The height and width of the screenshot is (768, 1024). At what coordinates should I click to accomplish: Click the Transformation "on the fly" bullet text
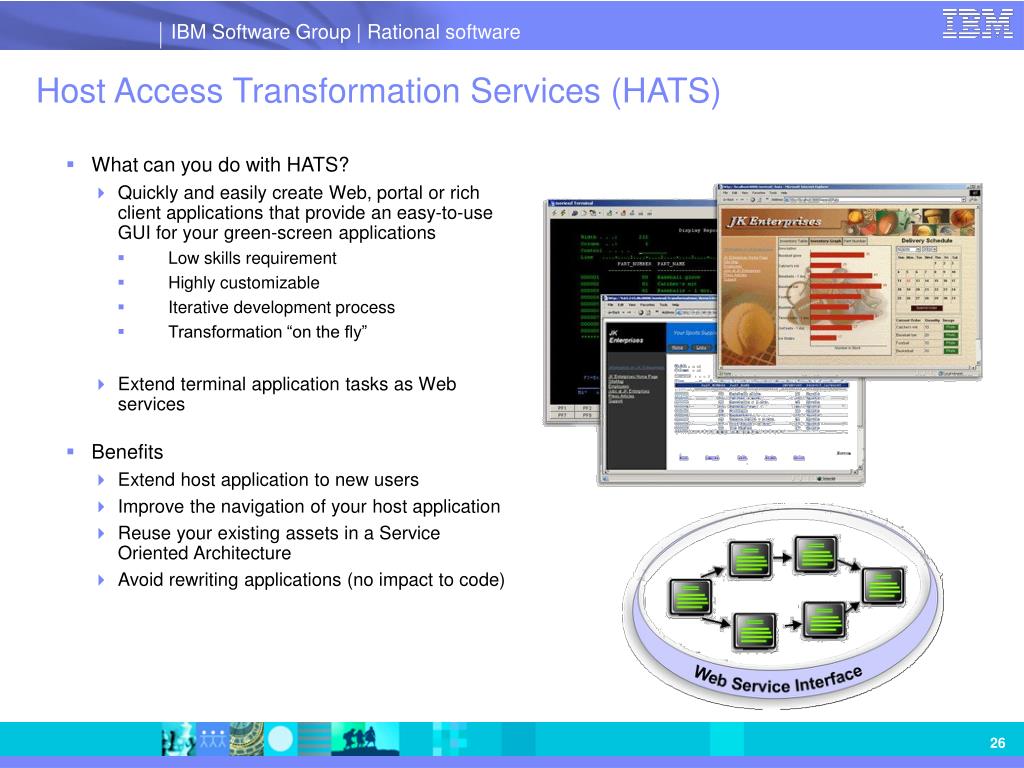[x=268, y=332]
